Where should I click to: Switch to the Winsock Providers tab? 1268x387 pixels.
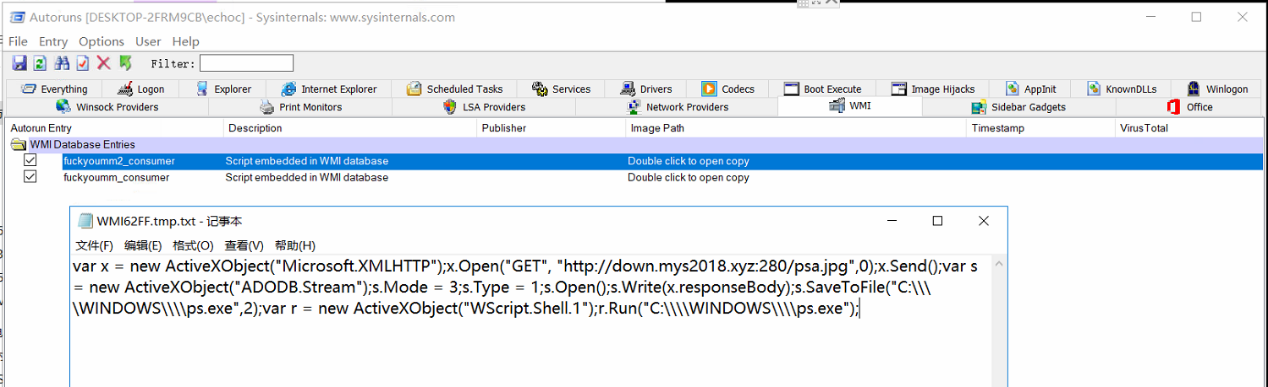(107, 107)
